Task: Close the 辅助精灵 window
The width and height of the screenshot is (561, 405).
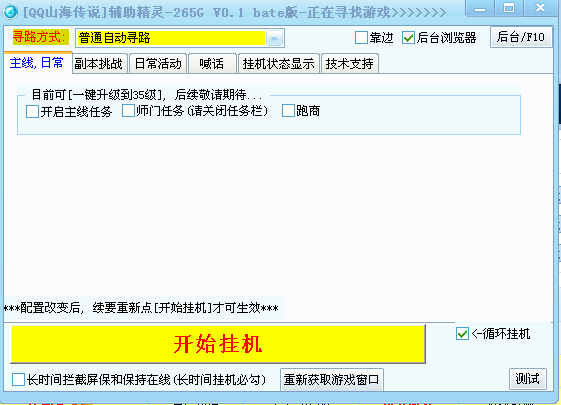Action: point(540,8)
